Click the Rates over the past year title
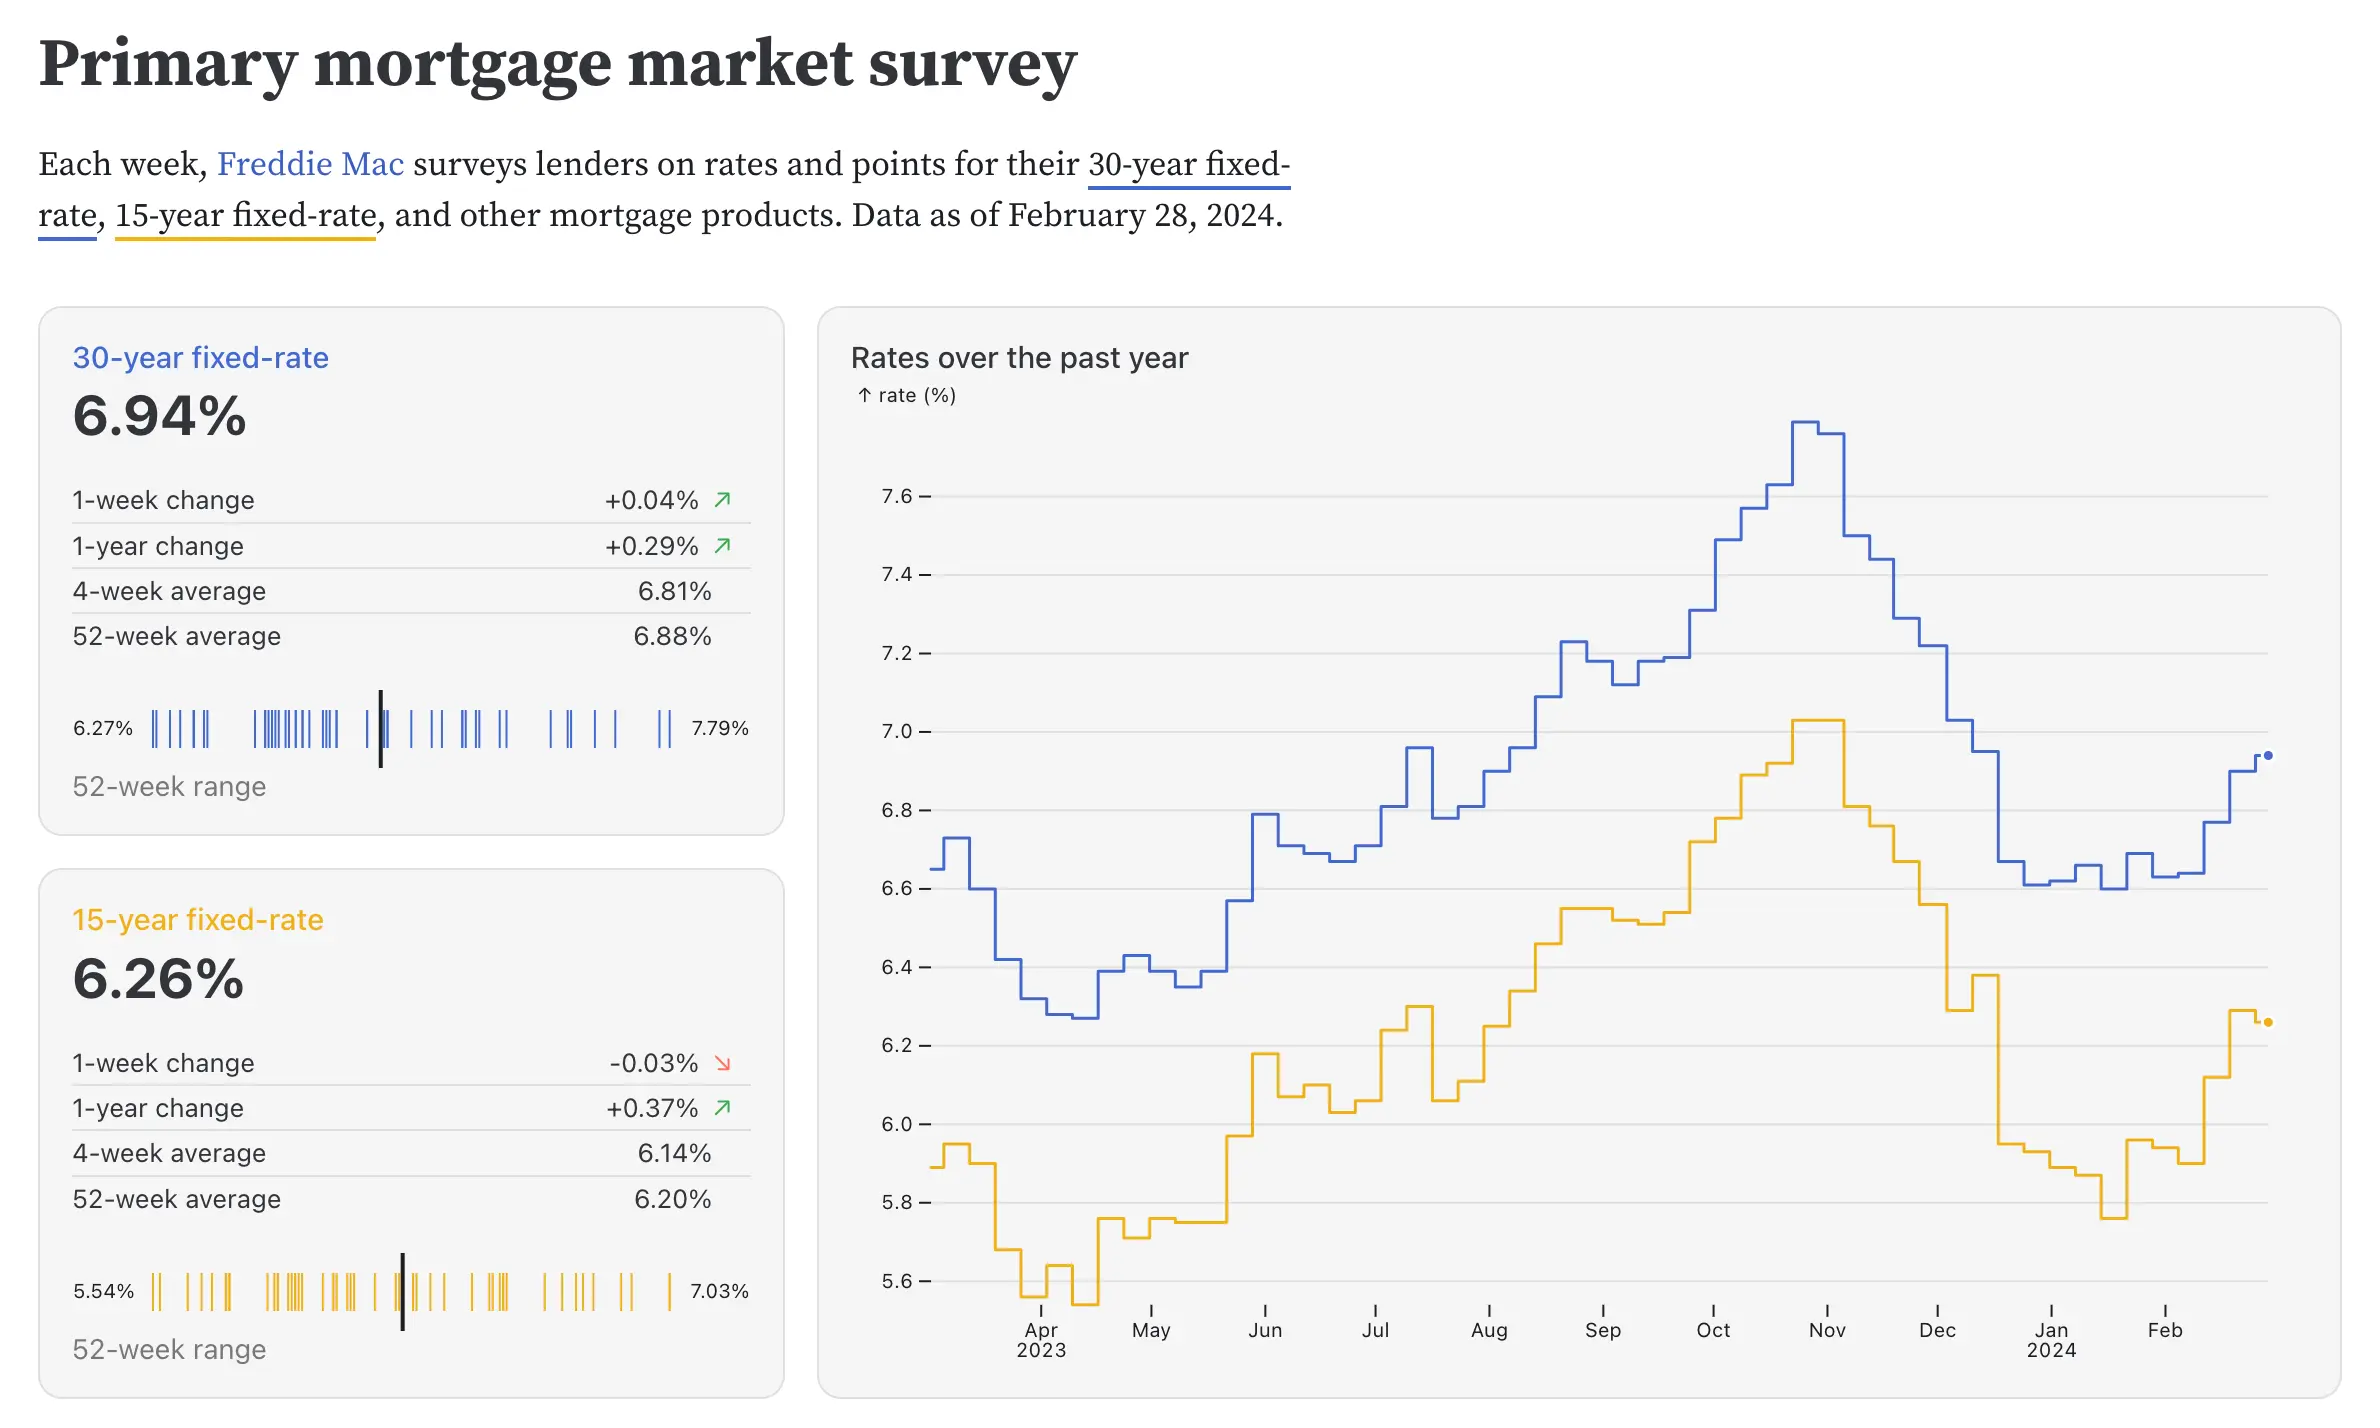 coord(1019,358)
